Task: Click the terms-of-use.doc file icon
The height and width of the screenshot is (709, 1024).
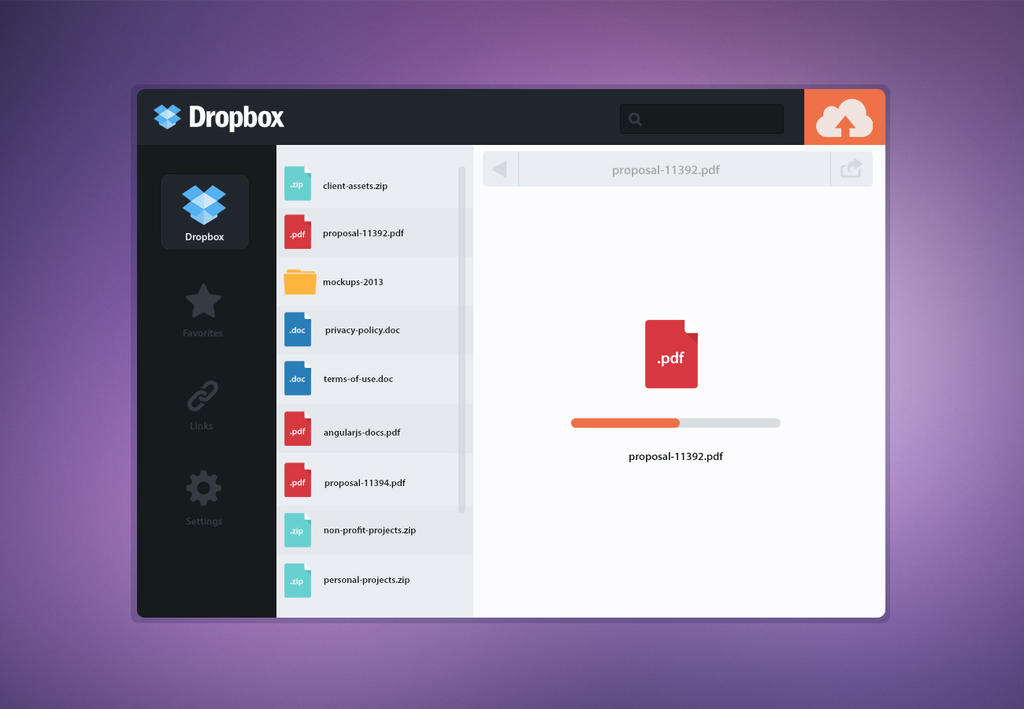Action: (298, 378)
